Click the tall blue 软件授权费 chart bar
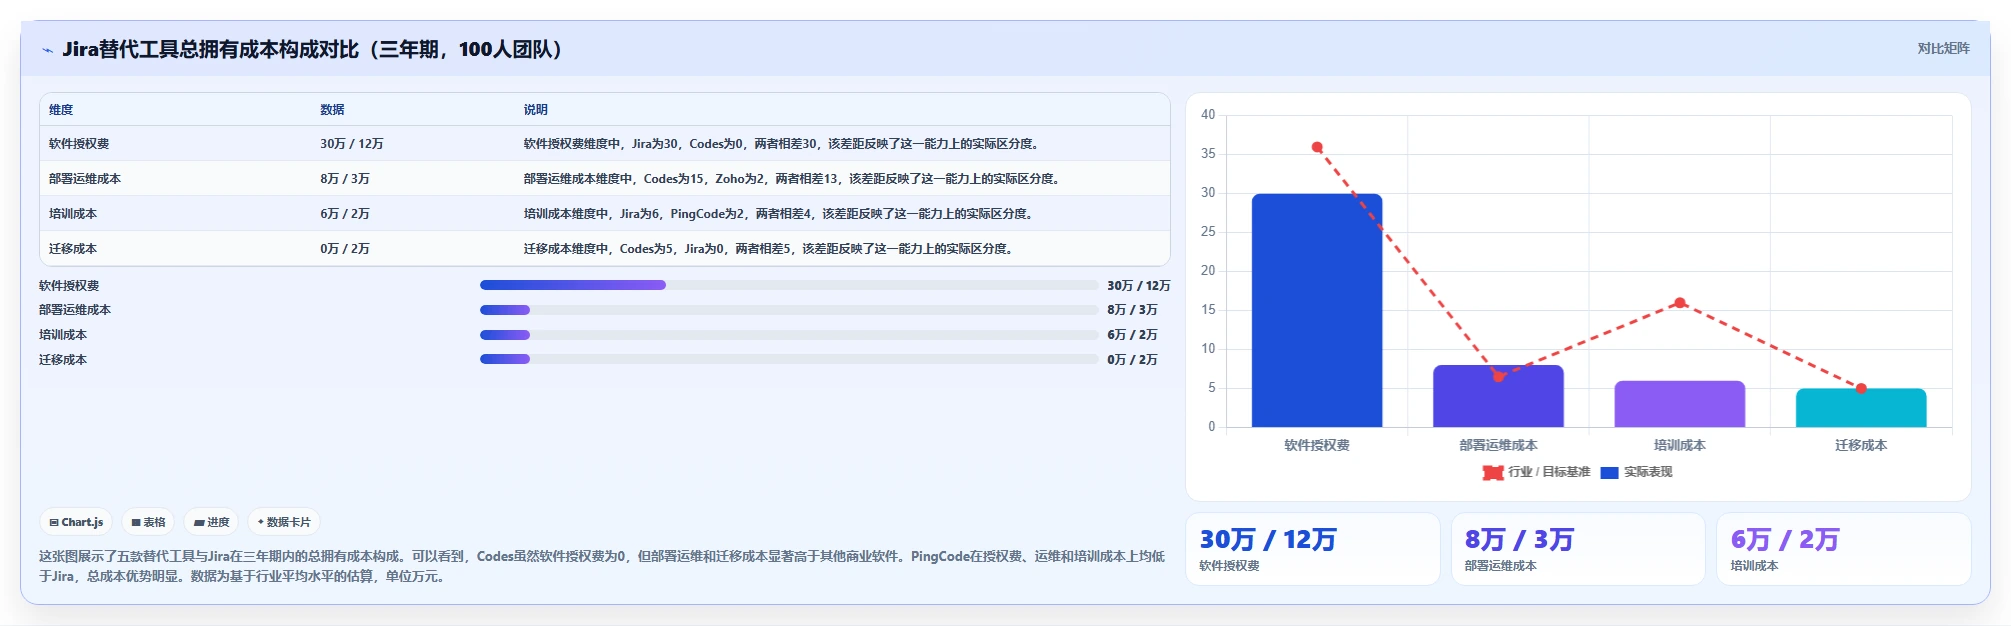Viewport: 2011px width, 626px height. coord(1317,310)
